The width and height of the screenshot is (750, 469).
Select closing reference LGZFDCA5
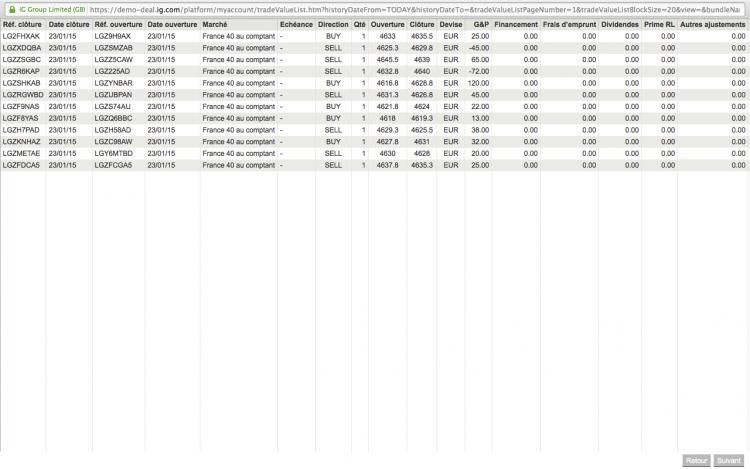pos(21,165)
